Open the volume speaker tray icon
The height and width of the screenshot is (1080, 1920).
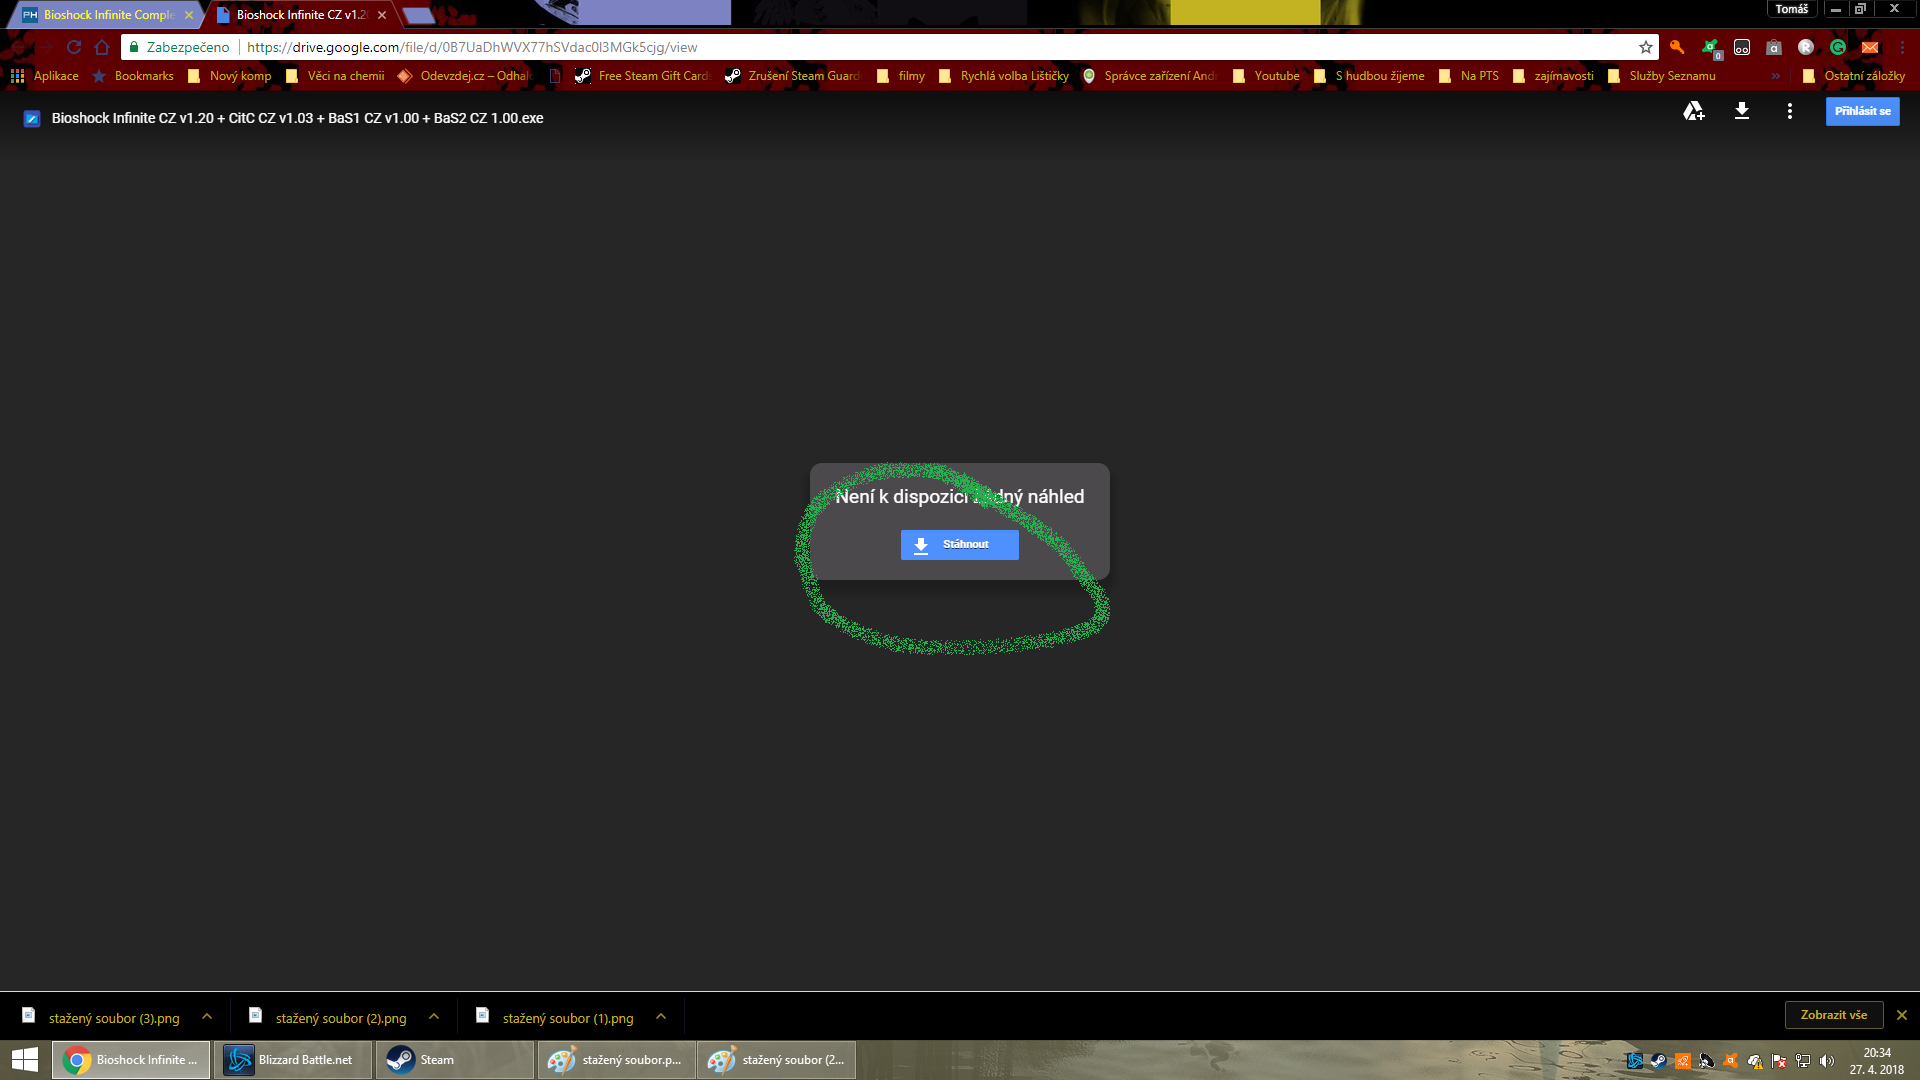[1827, 1061]
